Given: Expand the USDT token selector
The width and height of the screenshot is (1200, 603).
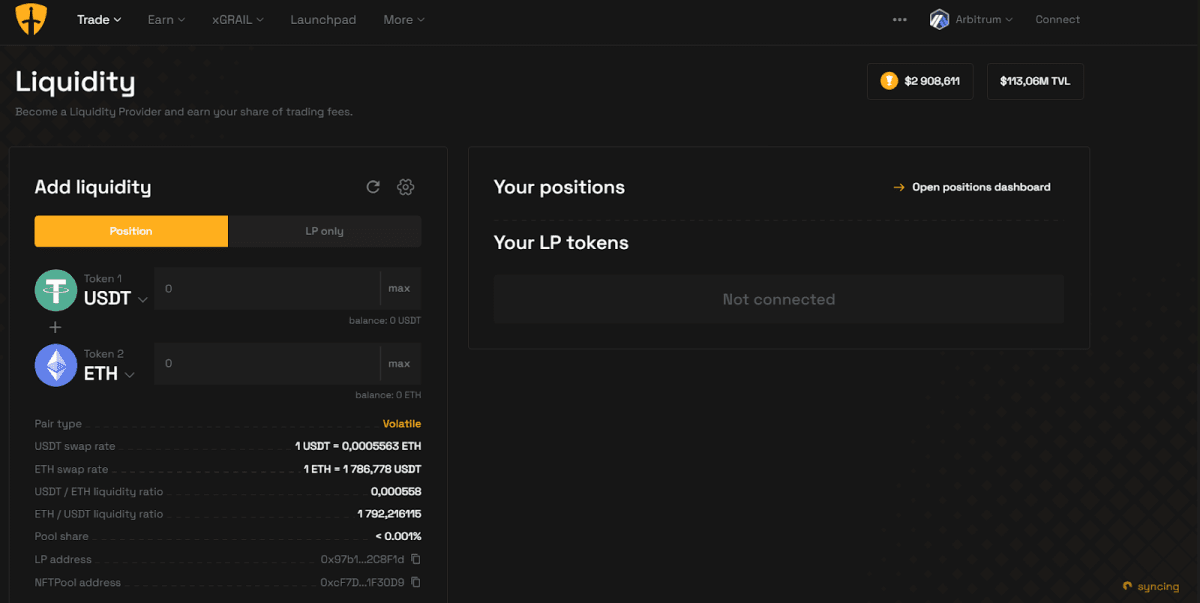Looking at the screenshot, I should tap(143, 298).
